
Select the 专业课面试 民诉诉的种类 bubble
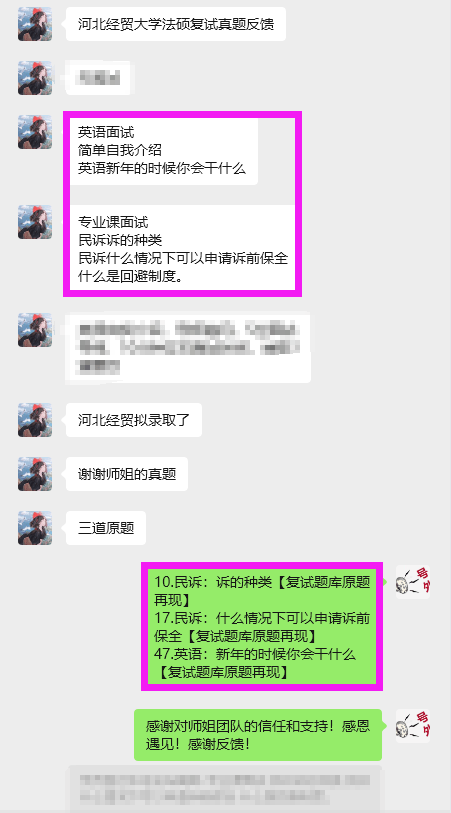(181, 248)
